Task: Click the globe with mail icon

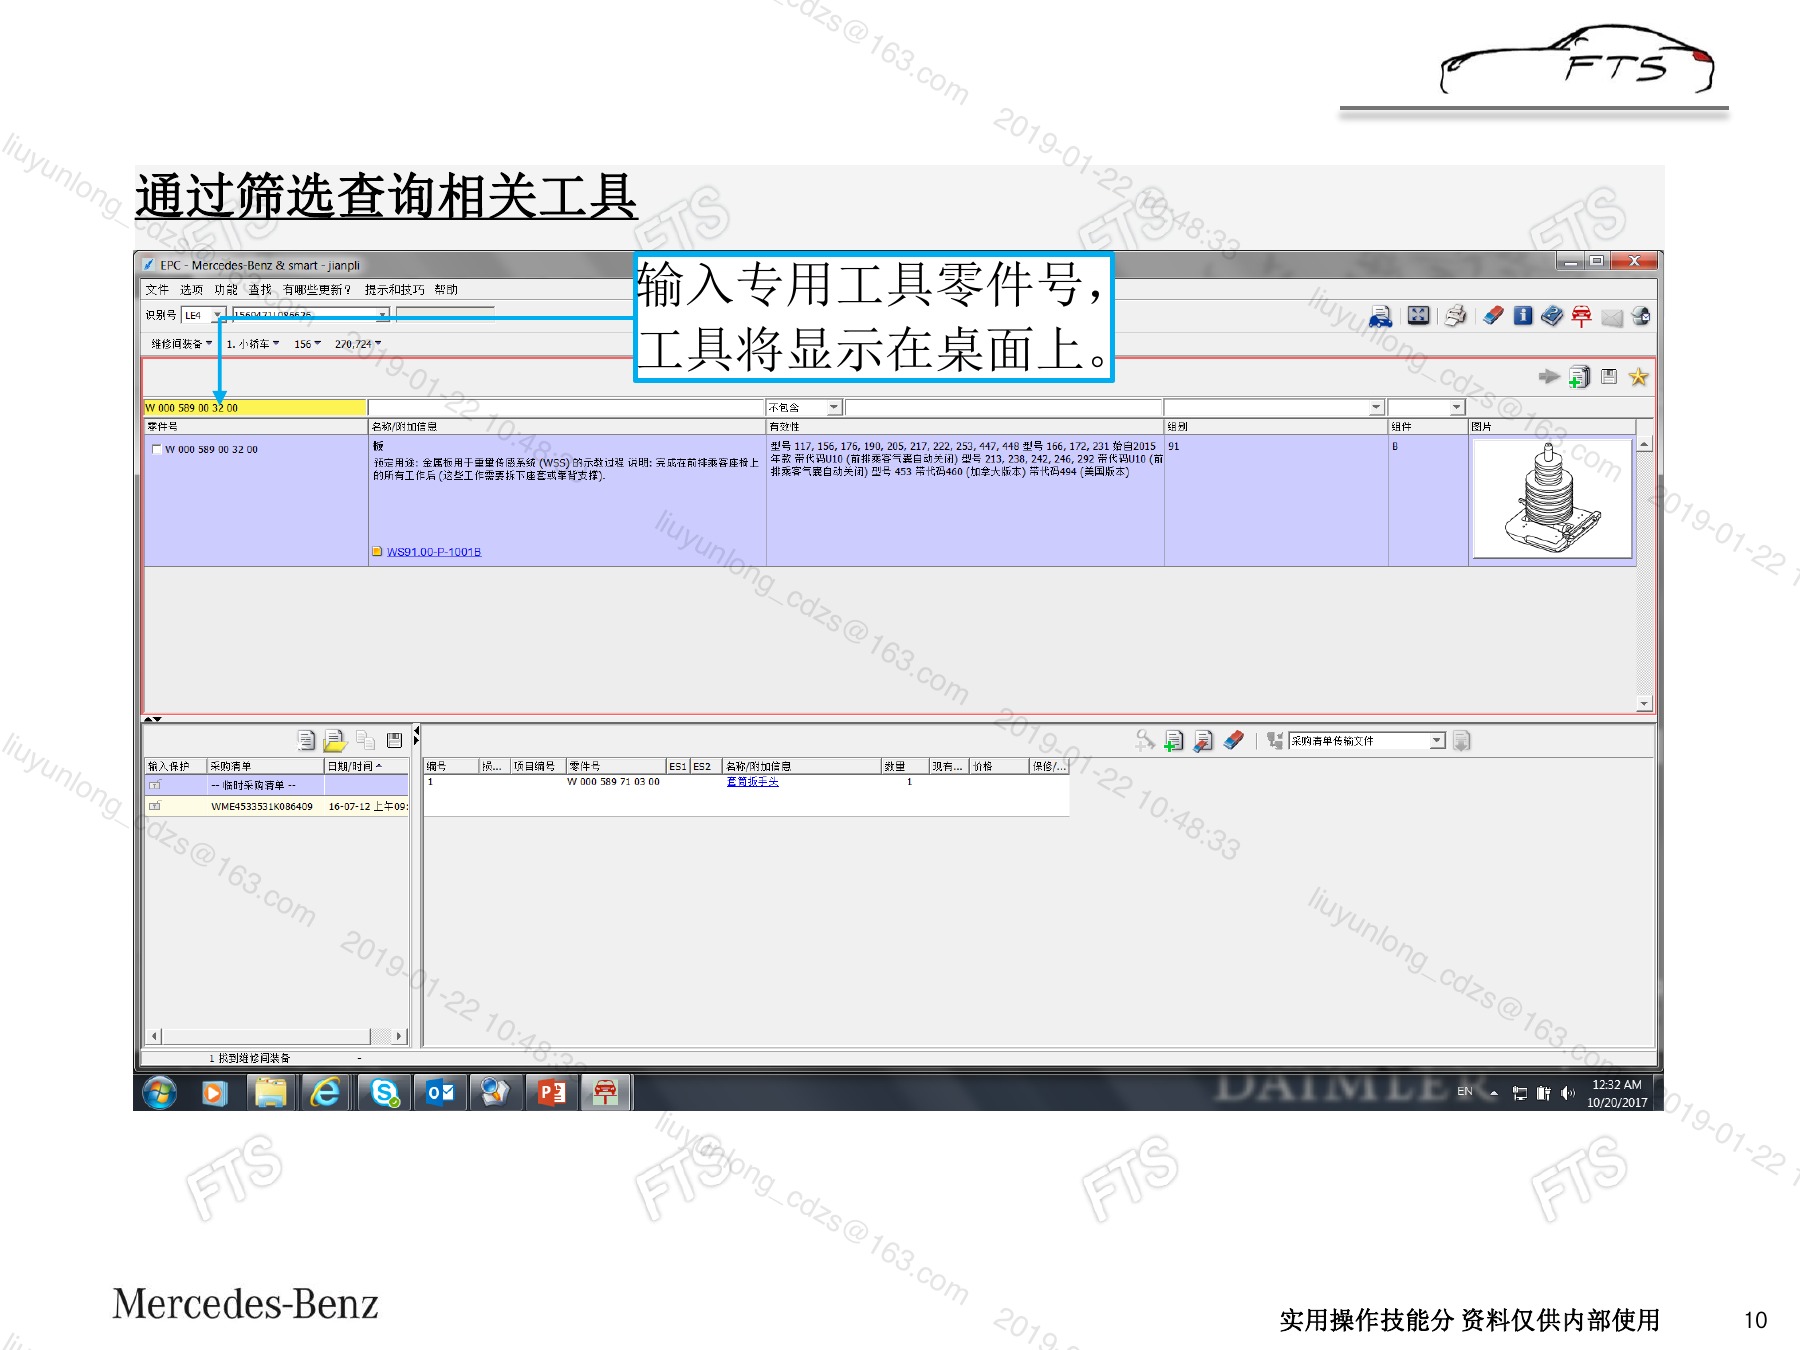Action: pos(1640,317)
